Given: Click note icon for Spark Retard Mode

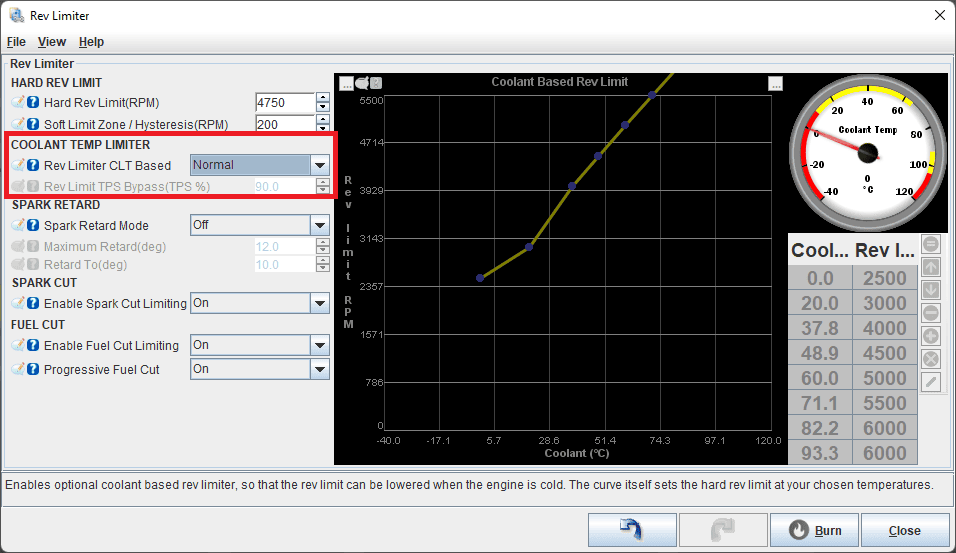Looking at the screenshot, I should pyautogui.click(x=18, y=225).
